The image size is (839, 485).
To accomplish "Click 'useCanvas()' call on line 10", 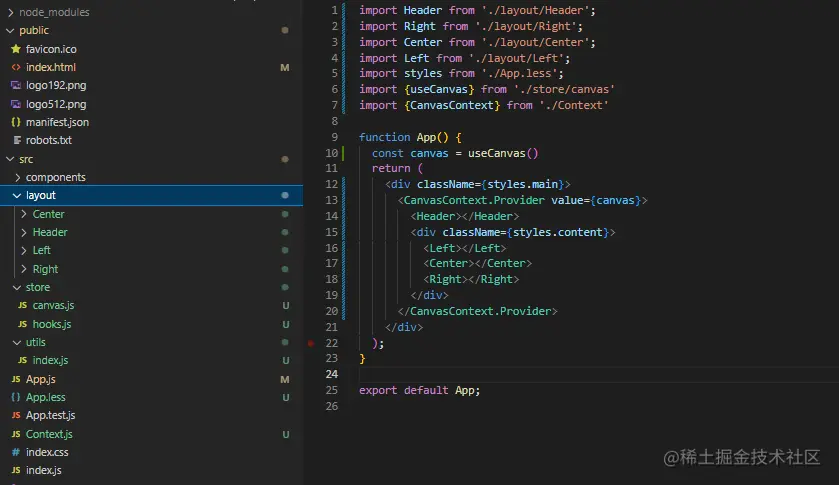I will pyautogui.click(x=503, y=153).
